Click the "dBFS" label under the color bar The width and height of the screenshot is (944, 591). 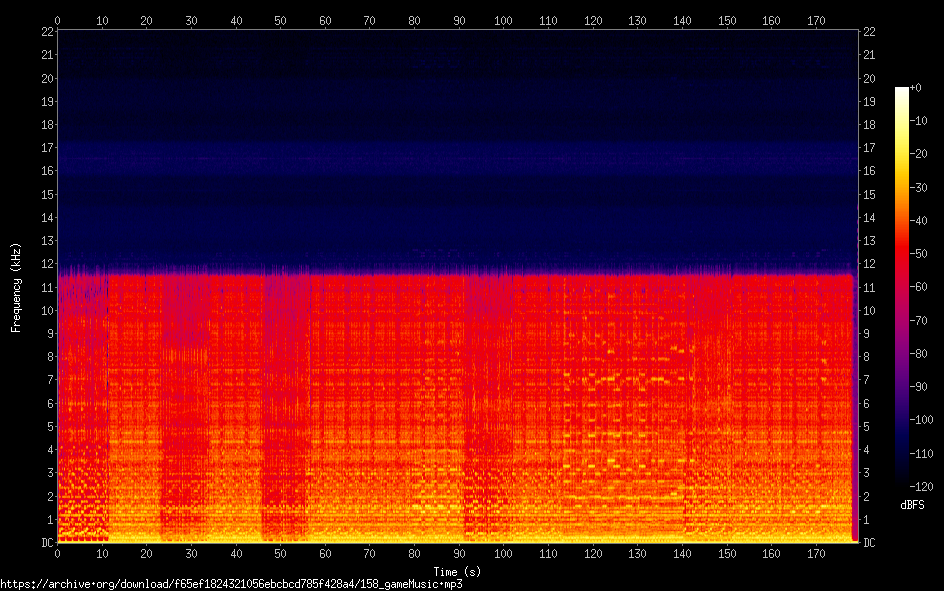coord(913,503)
